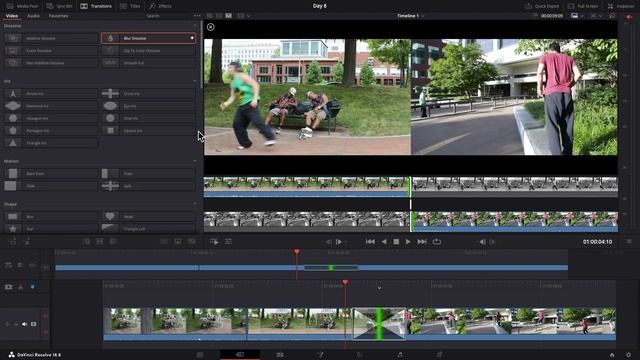Open the Deliver page icon
This screenshot has height=360, width=640.
(440, 355)
